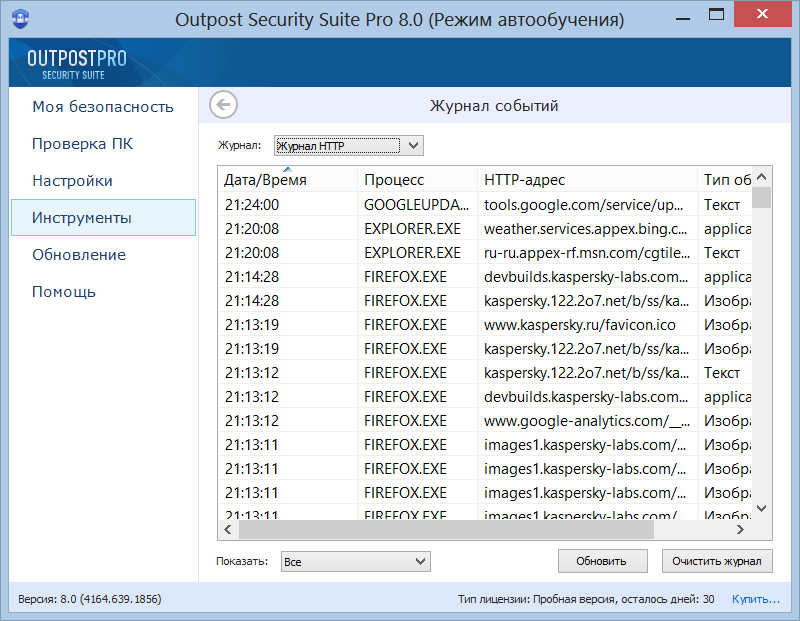Expand the Показать filter dropdown
800x621 pixels.
coord(355,561)
